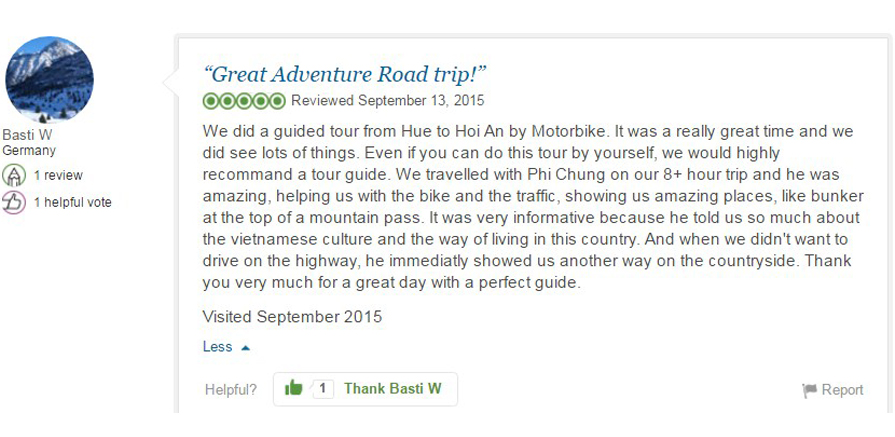Collapse the review with the 'Less' link
Screen dimensions: 895x437
(x=217, y=347)
